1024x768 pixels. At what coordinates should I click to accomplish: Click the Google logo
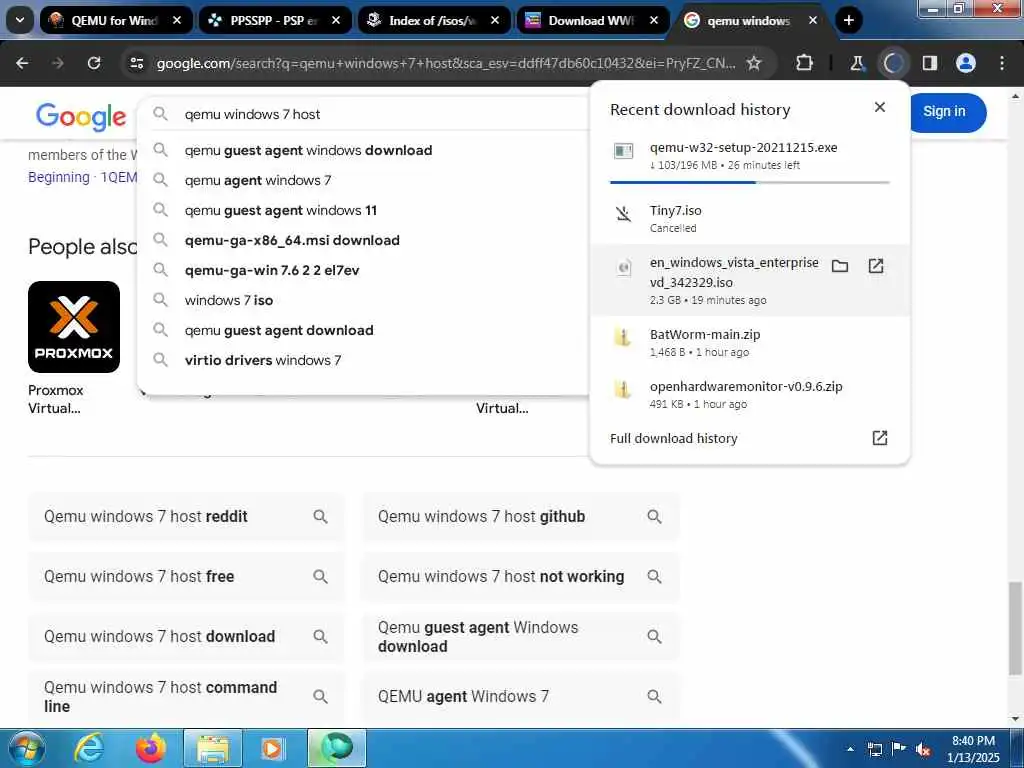point(81,116)
